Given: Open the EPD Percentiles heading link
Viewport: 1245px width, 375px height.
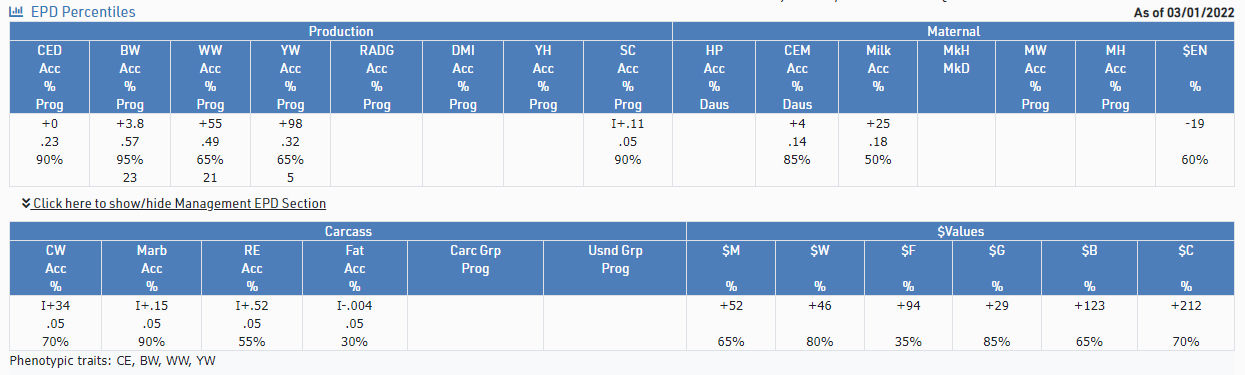Looking at the screenshot, I should (x=83, y=12).
